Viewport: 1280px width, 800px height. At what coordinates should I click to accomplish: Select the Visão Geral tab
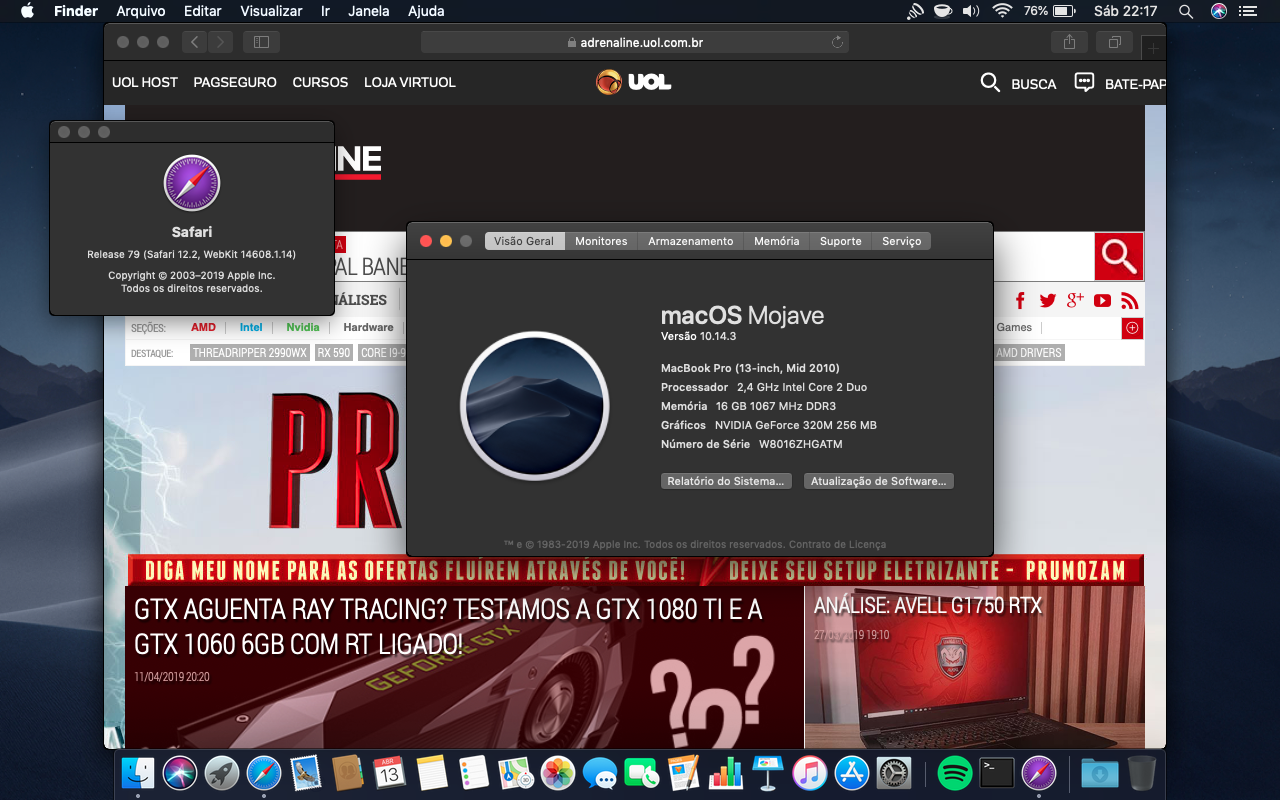click(525, 241)
